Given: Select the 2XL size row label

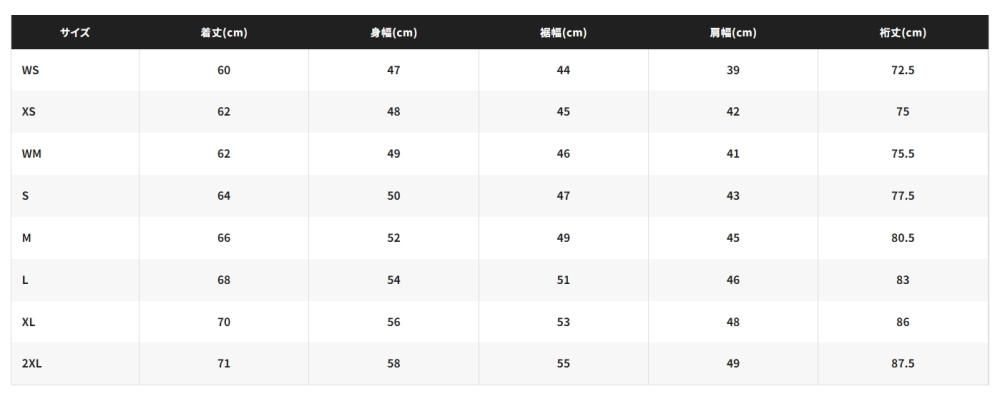Looking at the screenshot, I should coord(31,363).
